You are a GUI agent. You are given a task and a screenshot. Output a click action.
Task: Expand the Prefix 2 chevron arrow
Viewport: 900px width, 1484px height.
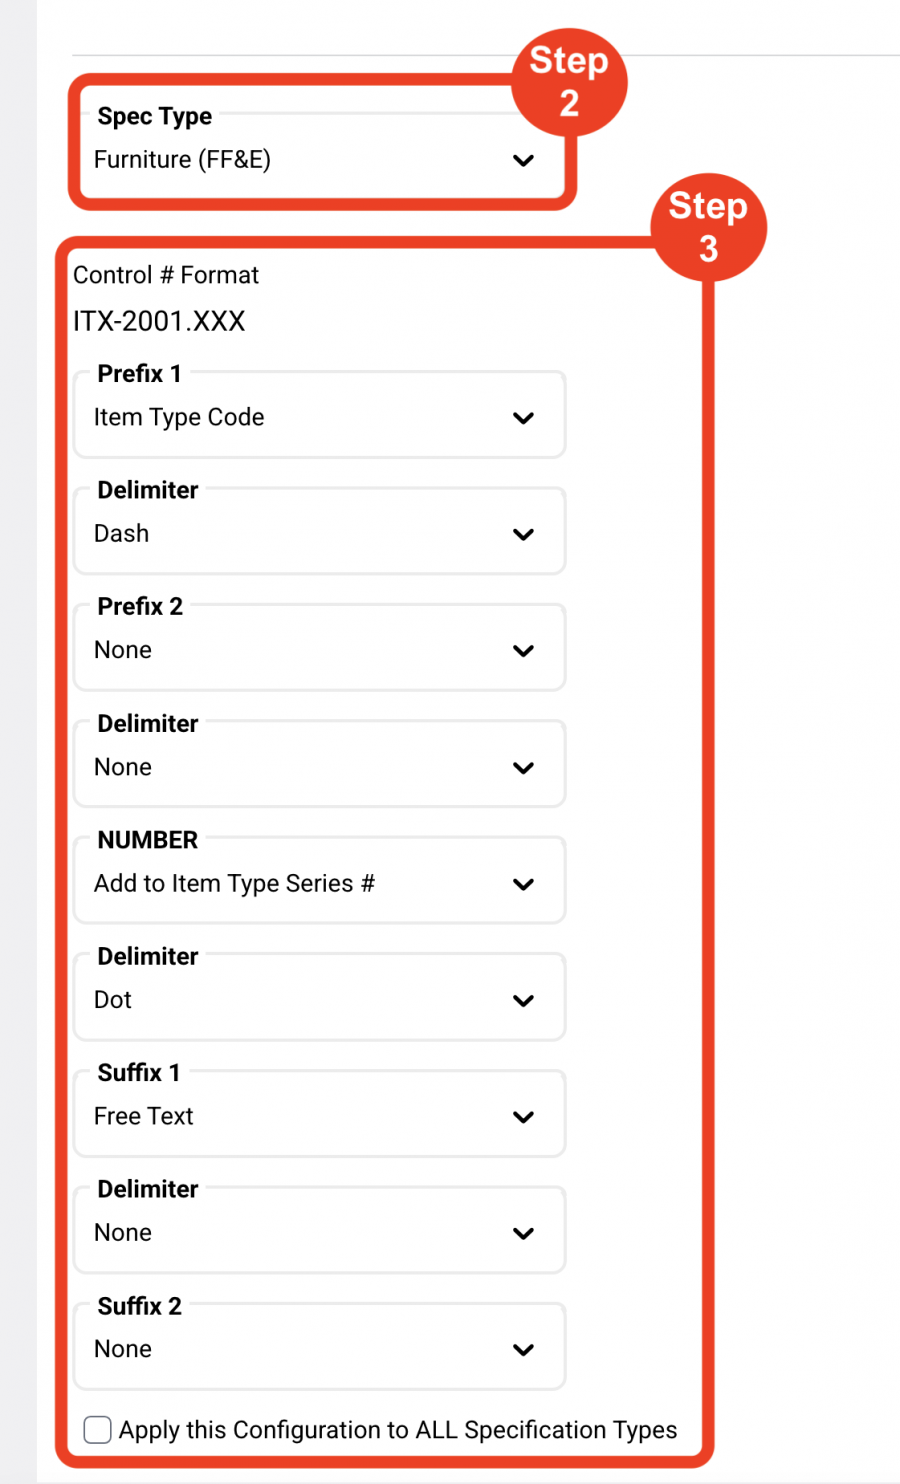(x=523, y=651)
